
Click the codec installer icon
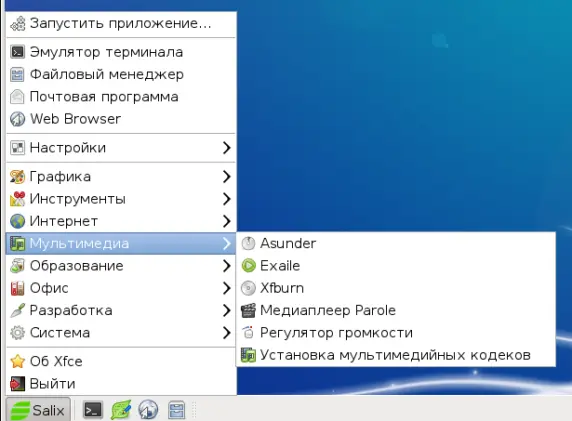pos(248,355)
